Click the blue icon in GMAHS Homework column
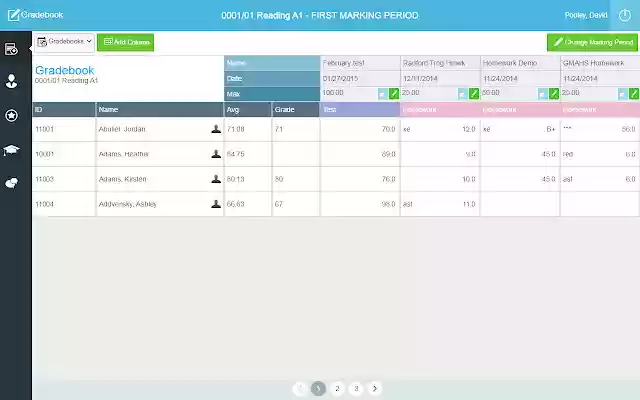This screenshot has width=640, height=400. click(622, 94)
